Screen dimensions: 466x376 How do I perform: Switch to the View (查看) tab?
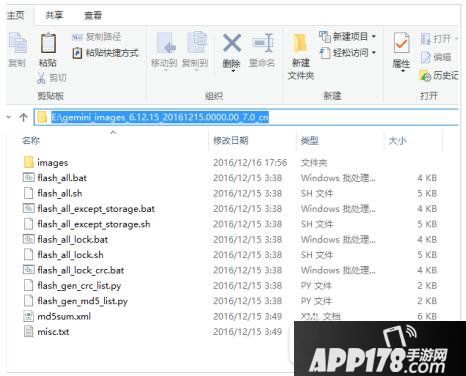tap(93, 15)
